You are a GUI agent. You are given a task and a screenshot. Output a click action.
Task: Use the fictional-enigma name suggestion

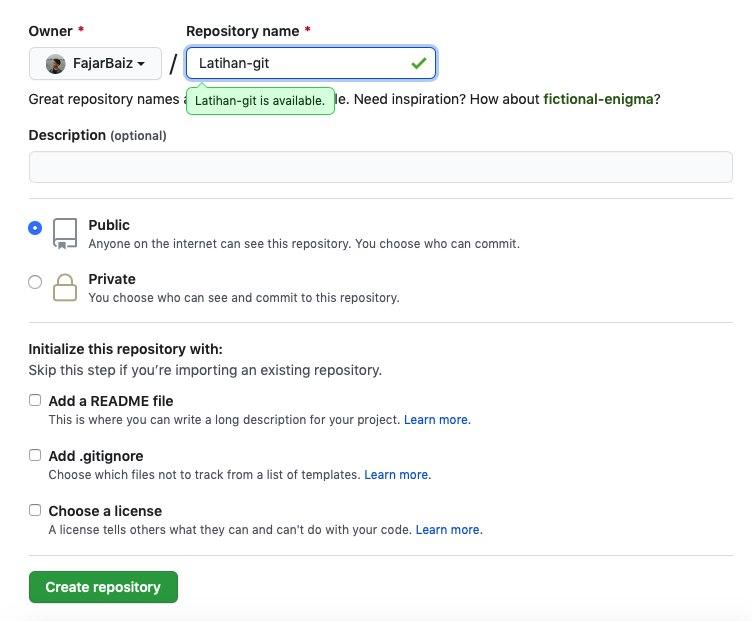click(598, 99)
